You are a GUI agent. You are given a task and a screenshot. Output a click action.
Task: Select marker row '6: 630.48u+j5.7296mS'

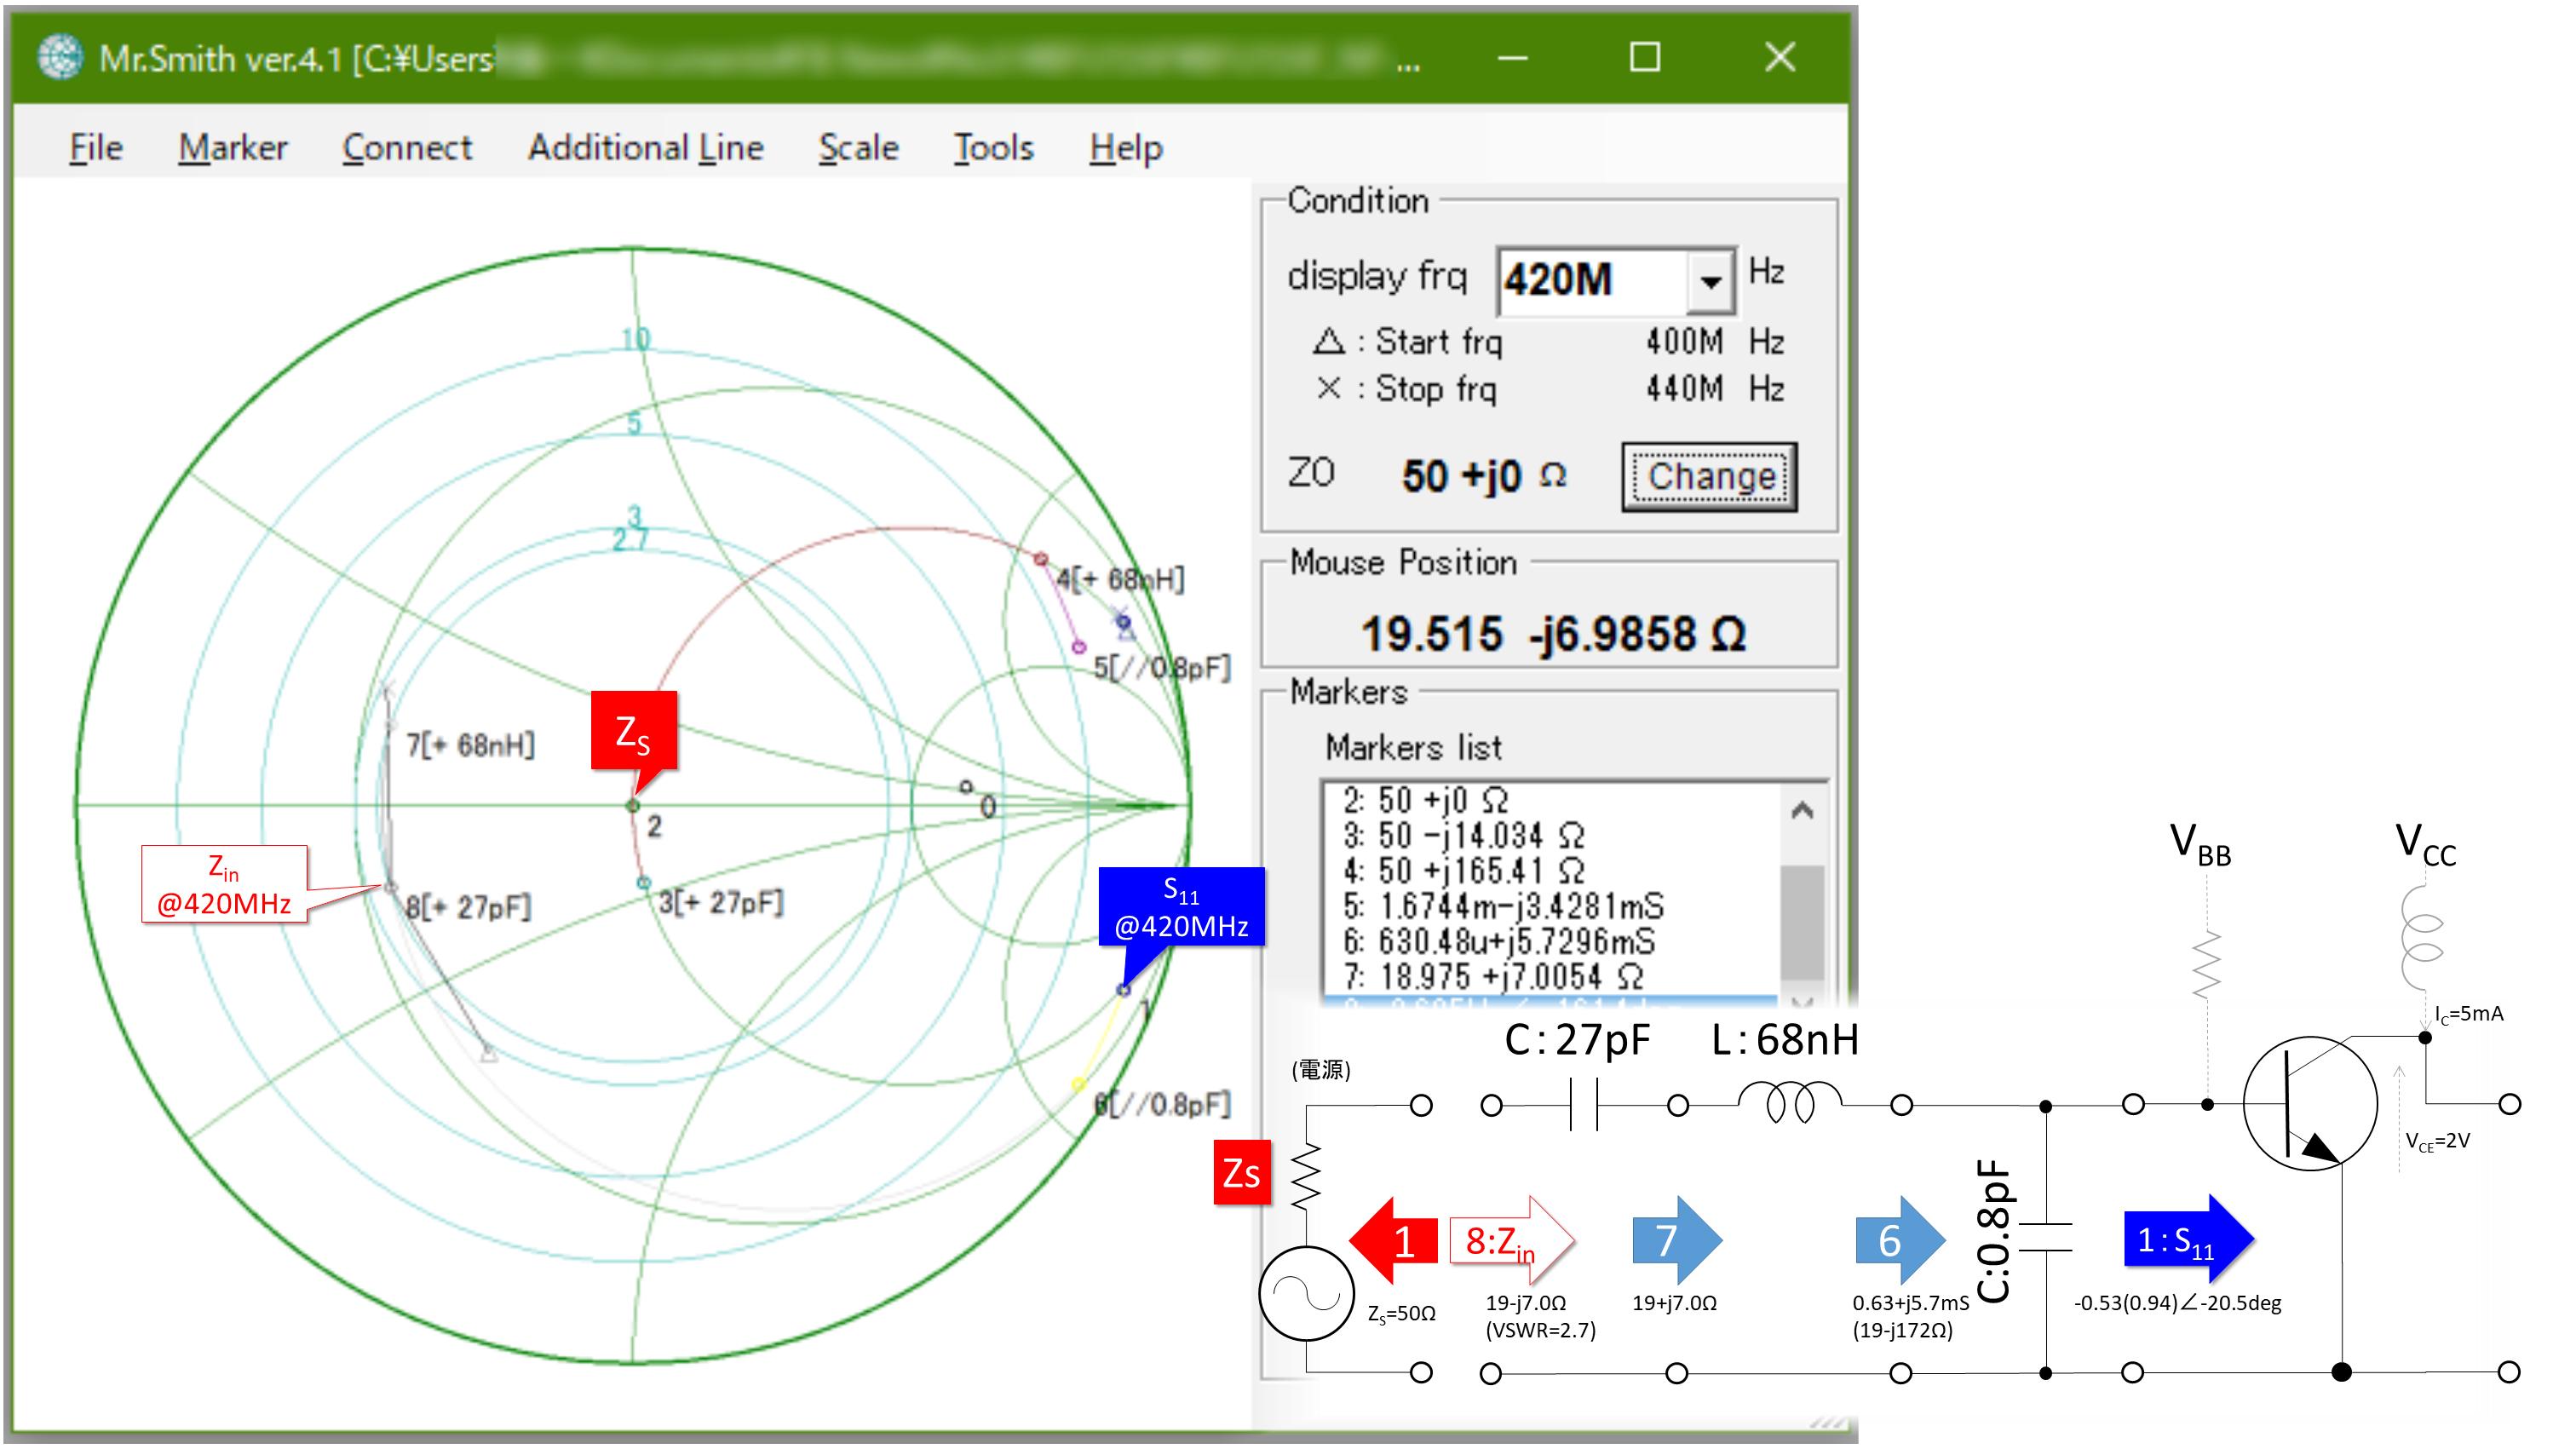pos(1551,942)
